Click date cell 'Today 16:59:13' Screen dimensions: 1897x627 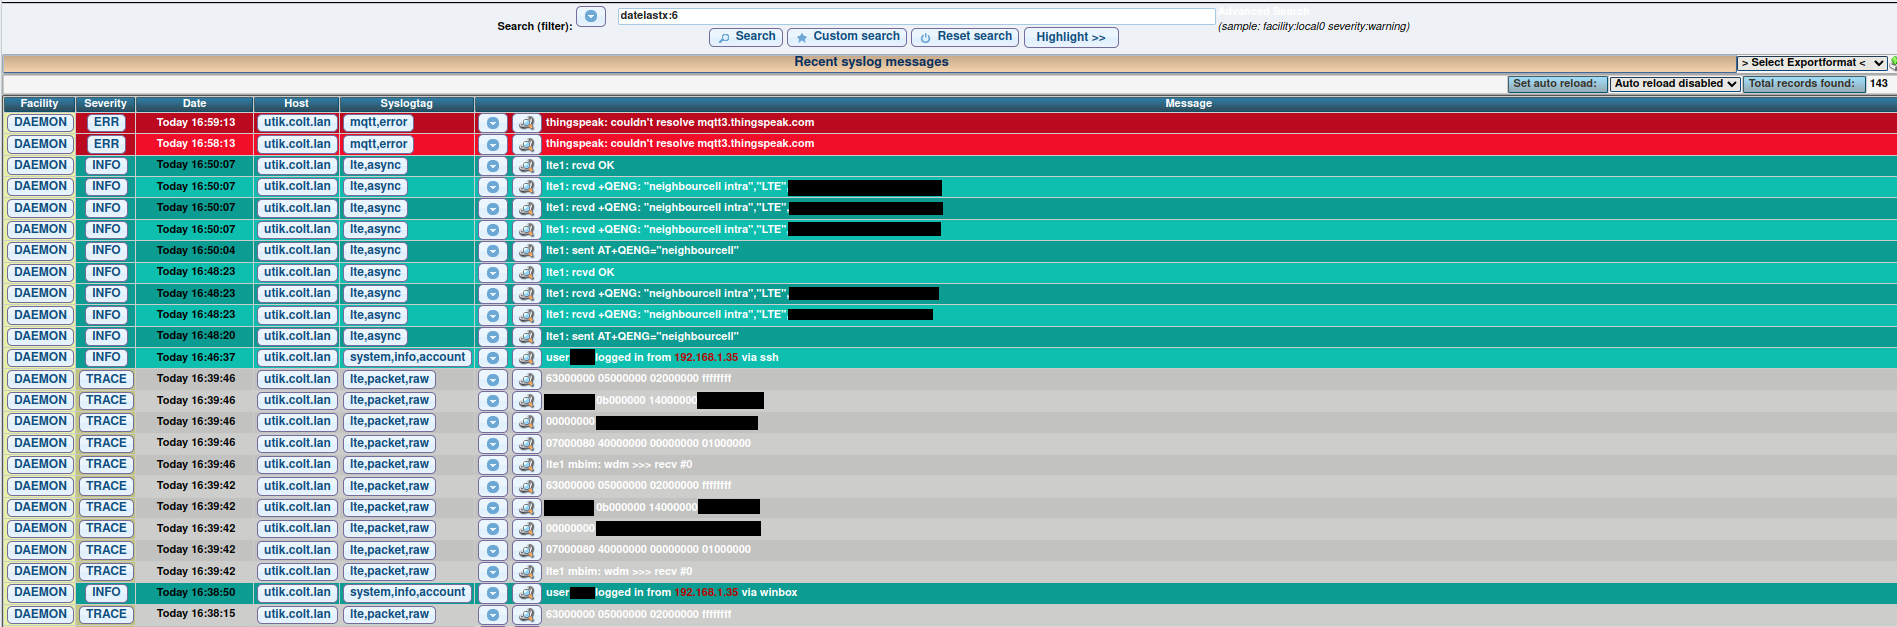[196, 123]
